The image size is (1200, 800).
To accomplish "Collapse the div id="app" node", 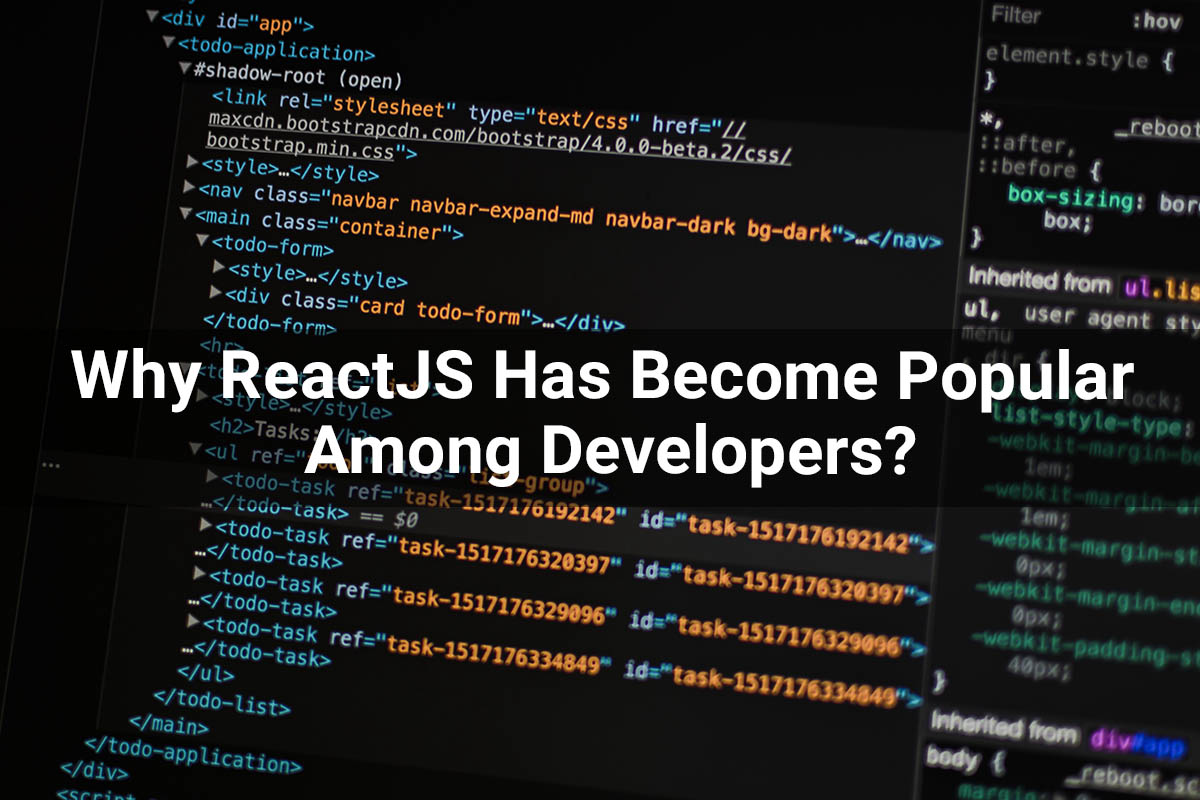I will click(x=151, y=16).
